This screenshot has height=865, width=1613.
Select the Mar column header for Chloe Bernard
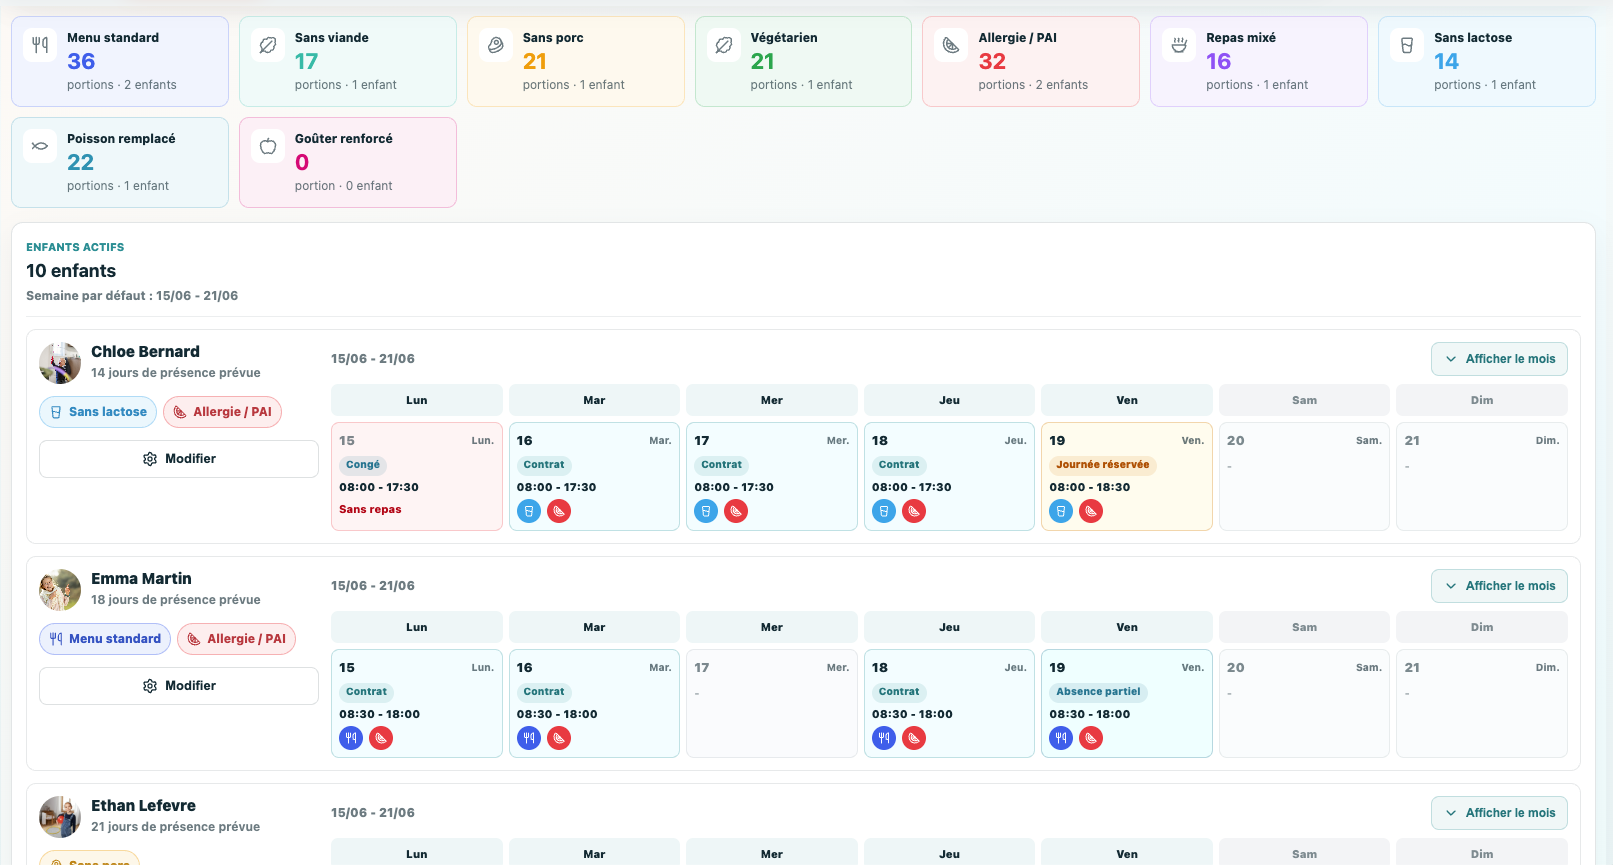(594, 400)
